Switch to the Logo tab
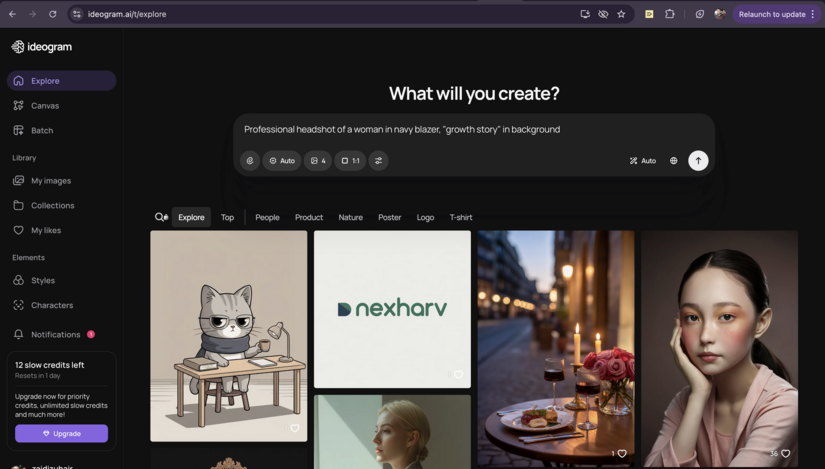Viewport: 825px width, 469px height. [425, 217]
